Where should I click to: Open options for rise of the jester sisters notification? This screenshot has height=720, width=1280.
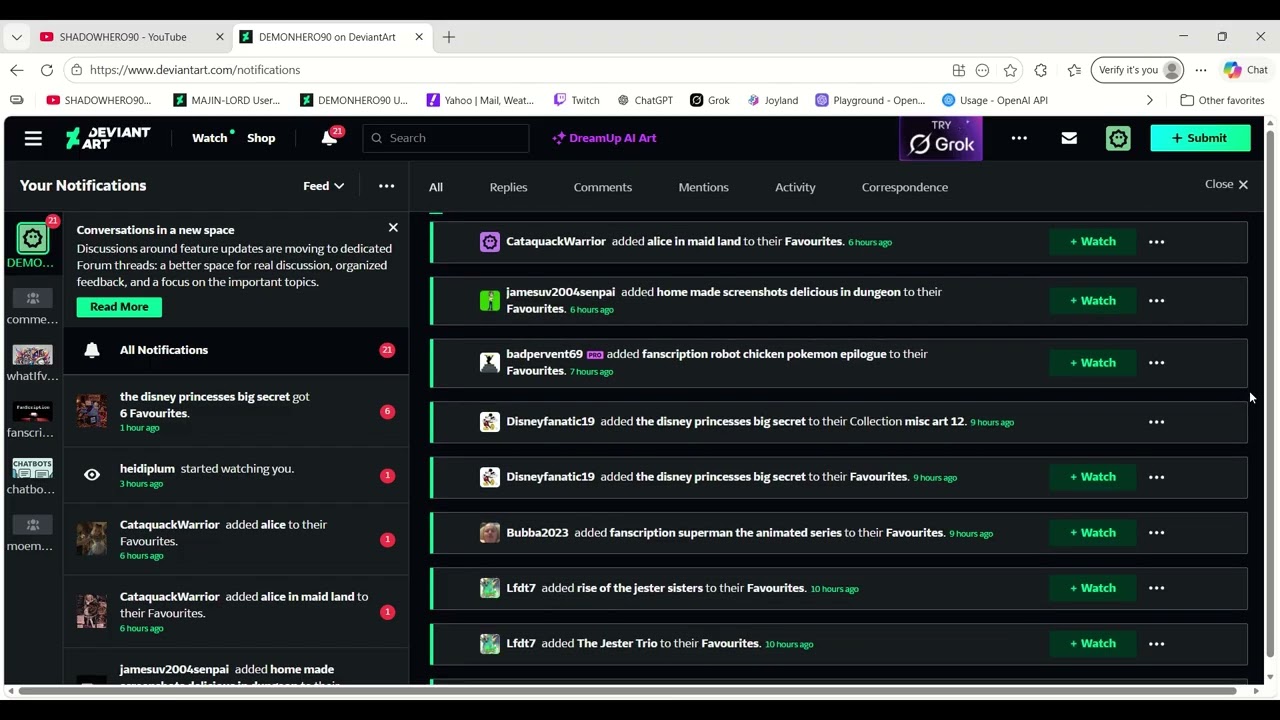pyautogui.click(x=1156, y=588)
